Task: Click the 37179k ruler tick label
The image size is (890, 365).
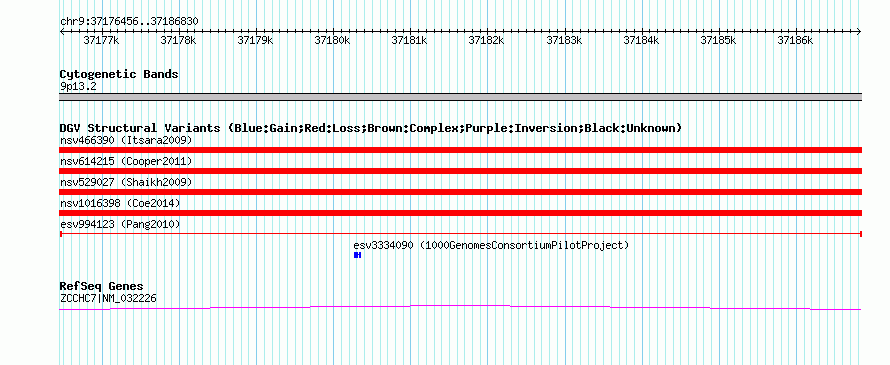Action: pyautogui.click(x=255, y=40)
